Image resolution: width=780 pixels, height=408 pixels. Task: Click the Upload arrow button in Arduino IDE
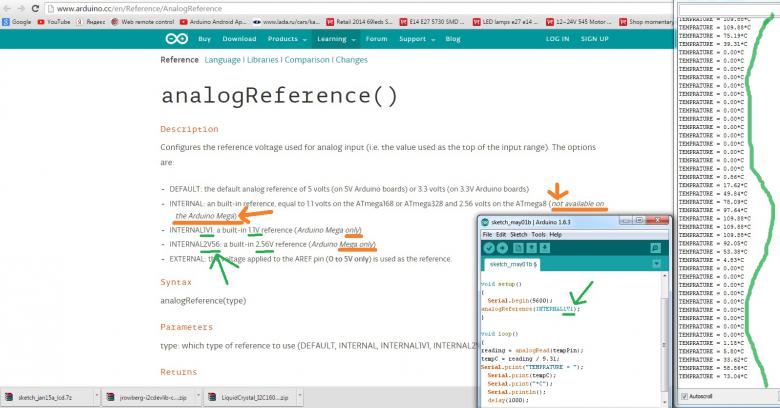coord(502,248)
